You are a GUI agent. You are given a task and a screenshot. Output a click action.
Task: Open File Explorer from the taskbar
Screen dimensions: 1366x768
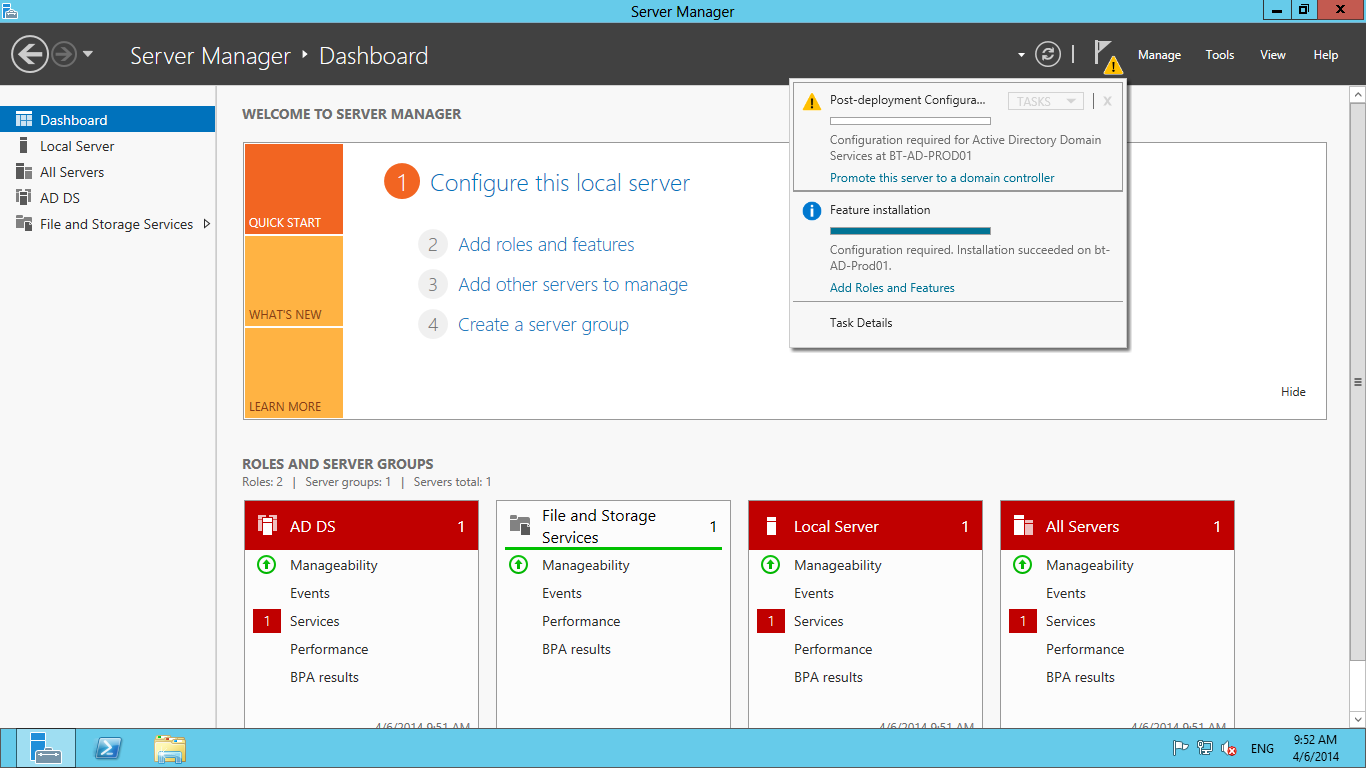click(169, 748)
